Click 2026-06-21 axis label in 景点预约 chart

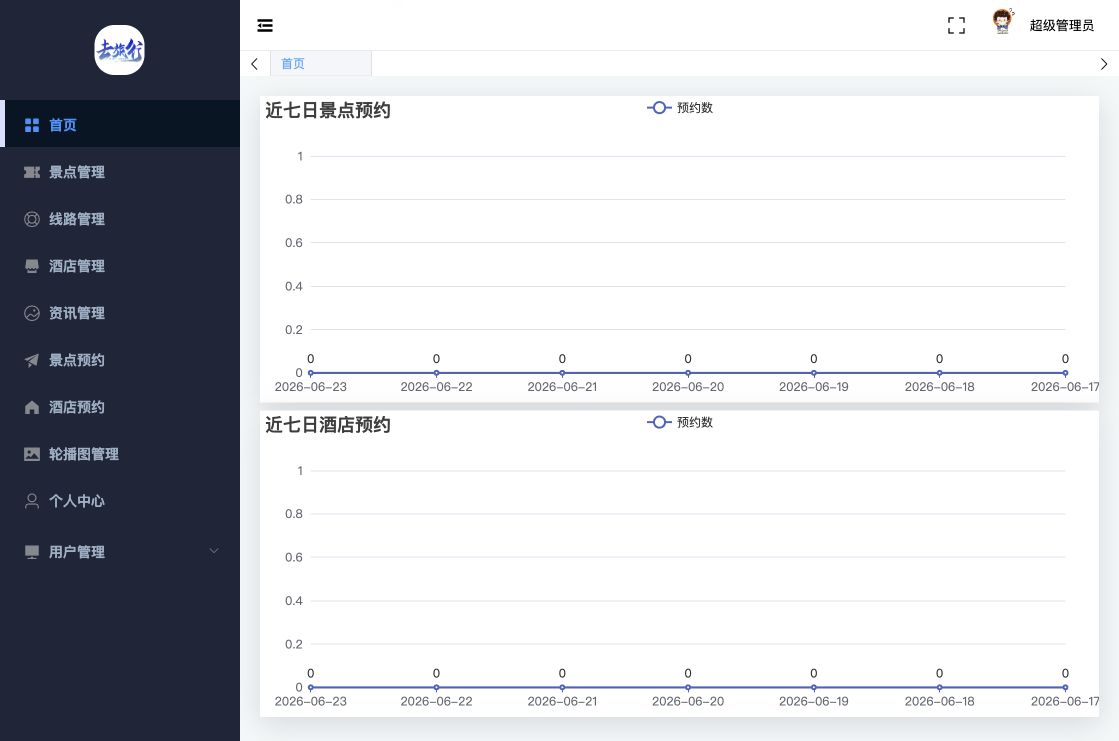click(562, 387)
